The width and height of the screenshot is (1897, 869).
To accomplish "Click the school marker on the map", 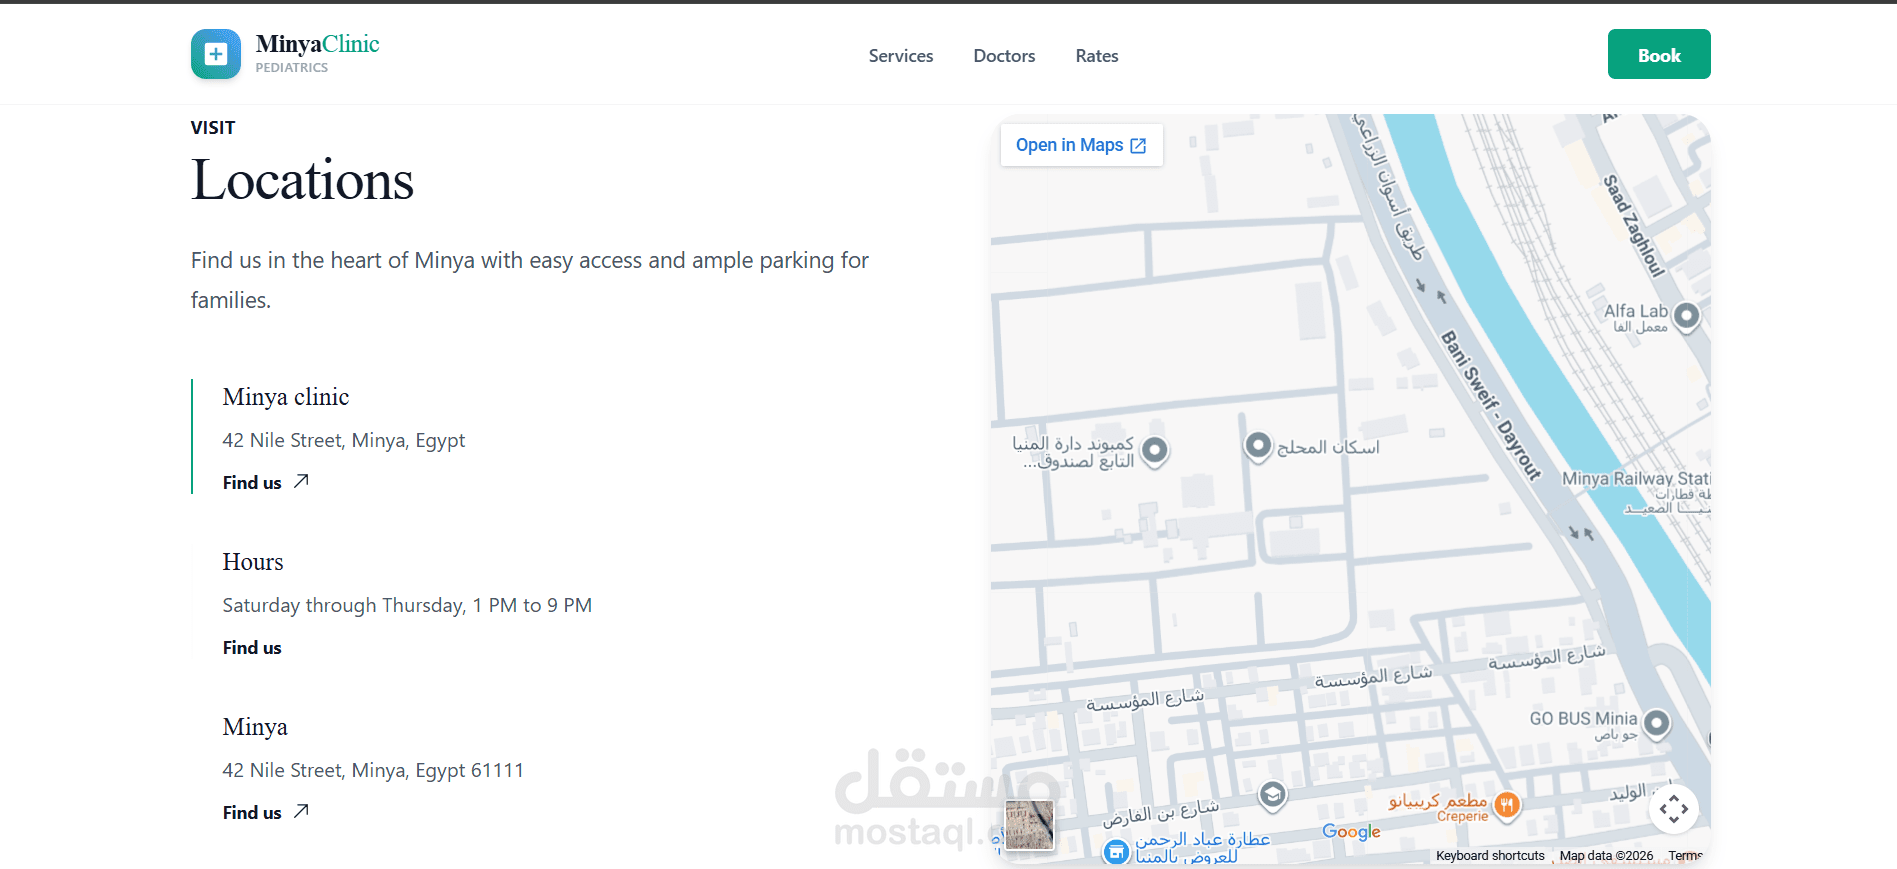I will pyautogui.click(x=1272, y=796).
